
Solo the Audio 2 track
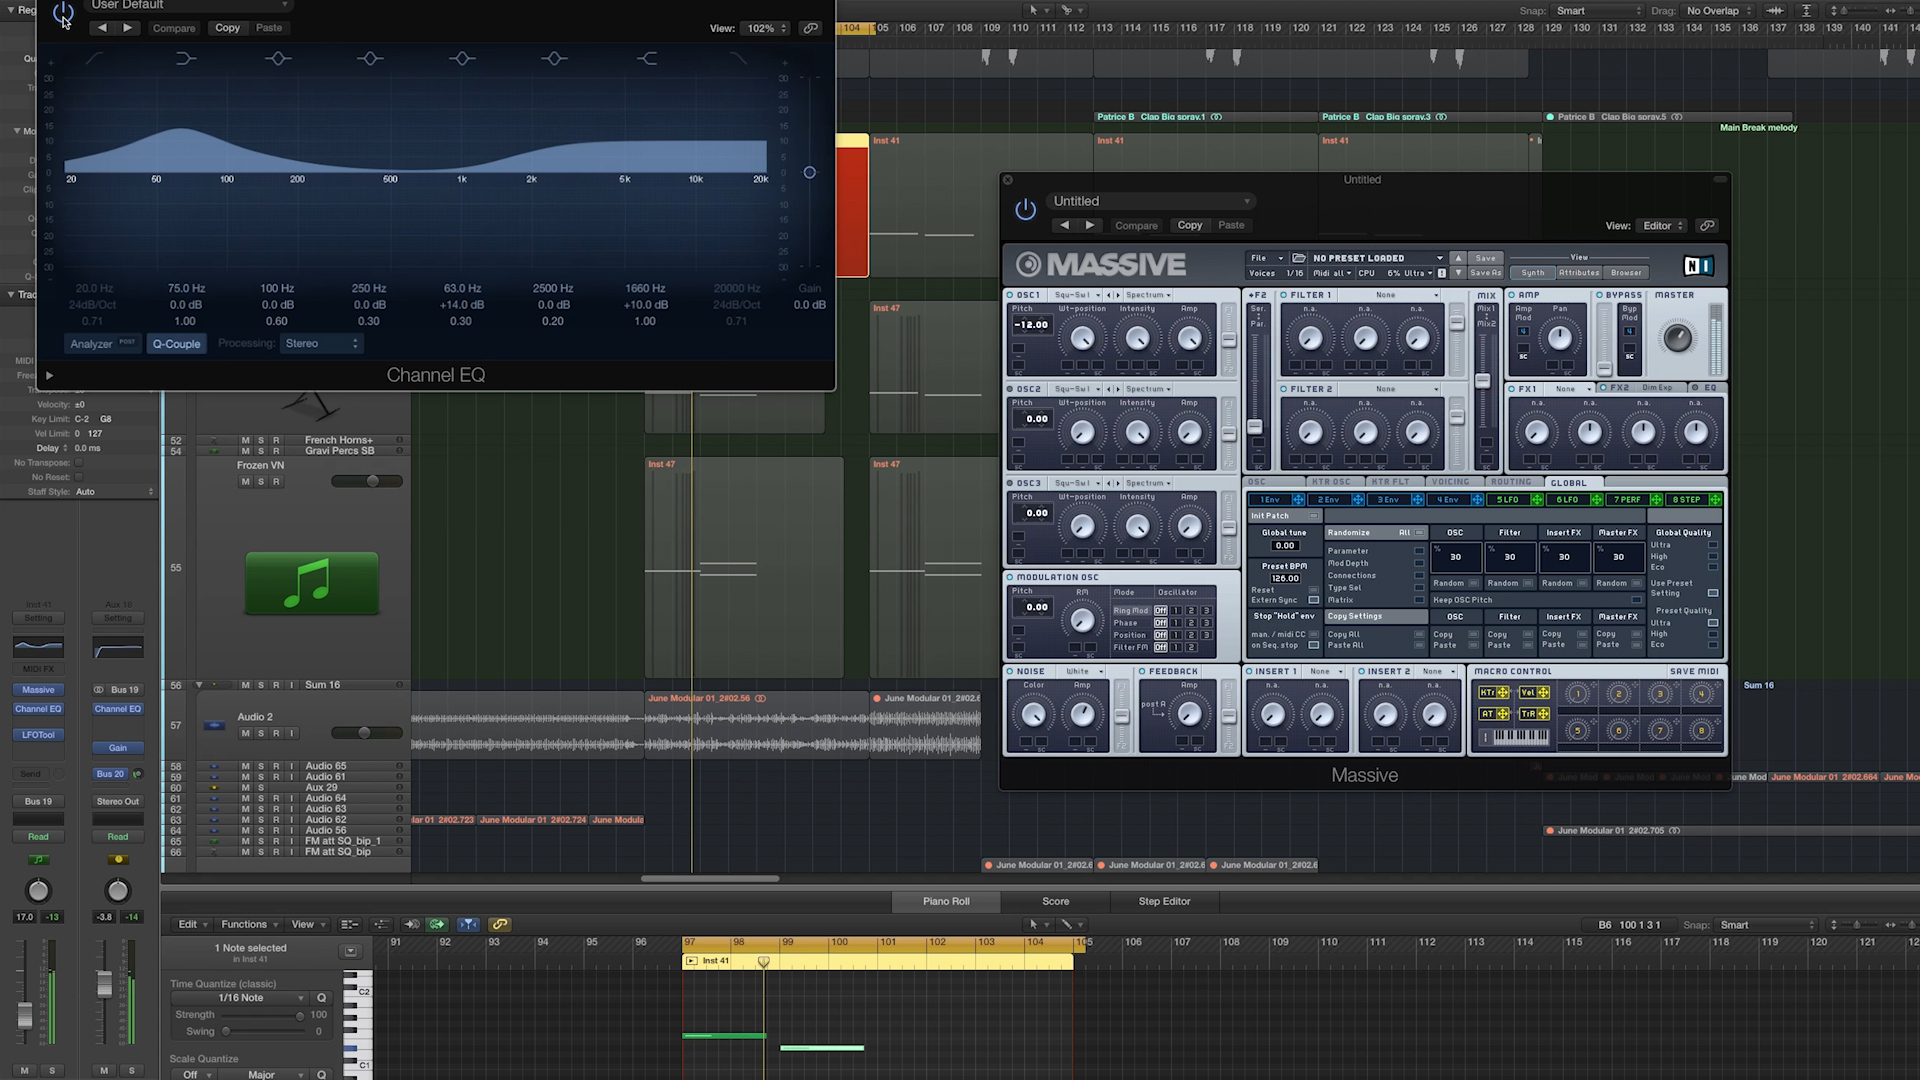click(261, 733)
